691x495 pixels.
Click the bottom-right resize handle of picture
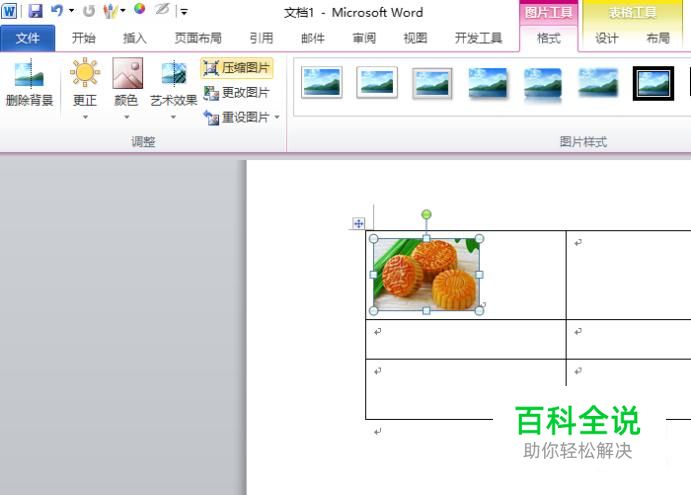coord(479,311)
